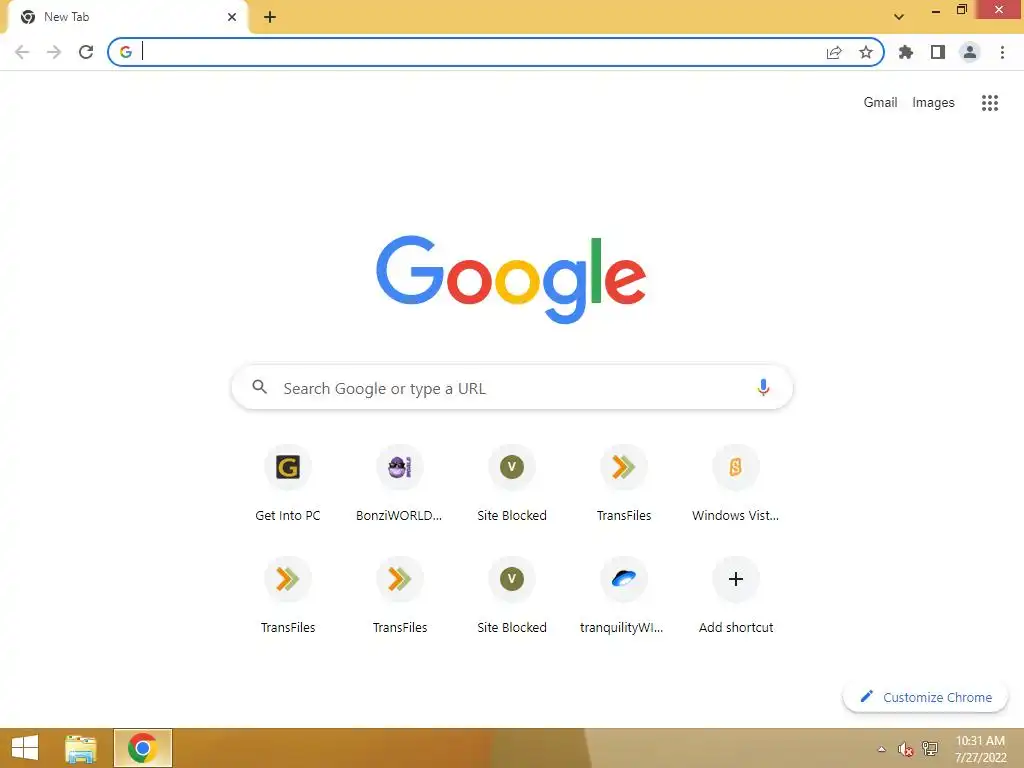Open the Windows Vist... shortcut
This screenshot has height=768, width=1024.
pyautogui.click(x=735, y=483)
